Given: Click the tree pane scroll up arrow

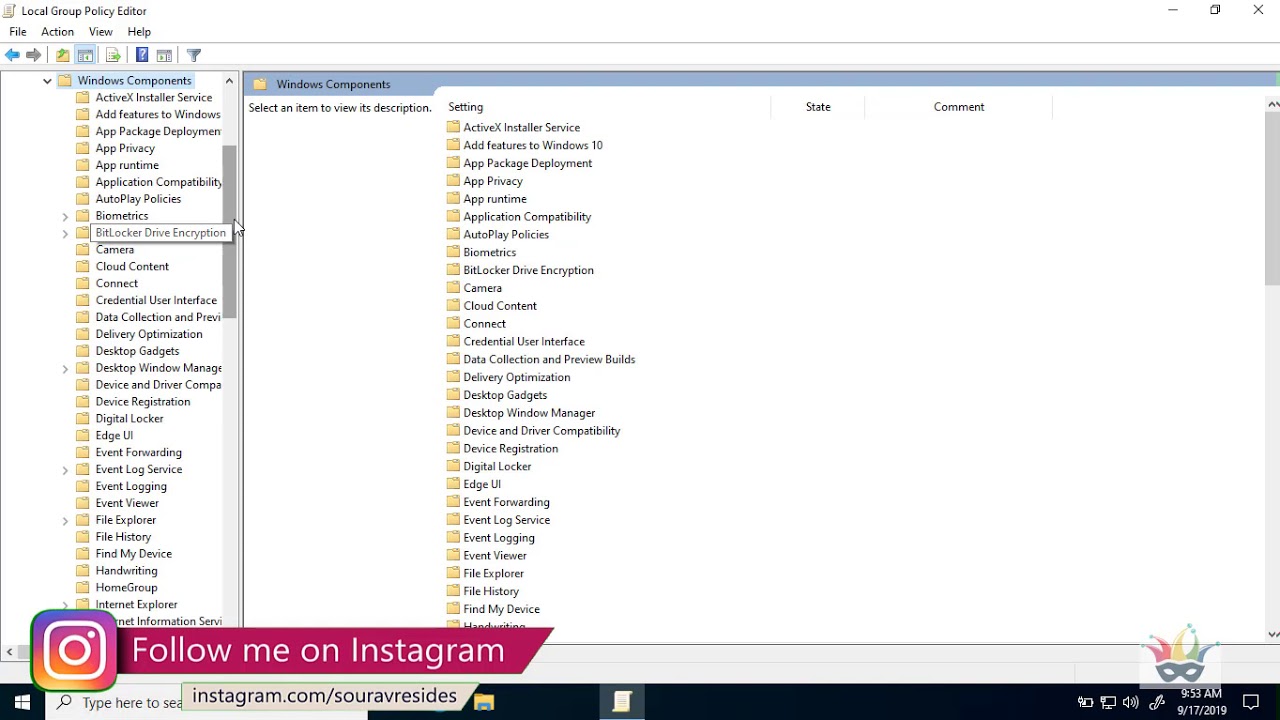Looking at the screenshot, I should [229, 80].
